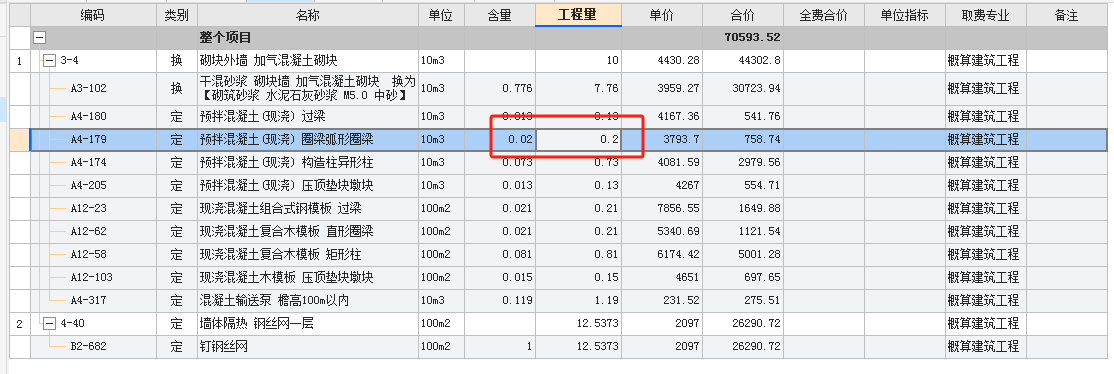This screenshot has height=374, width=1114.
Task: Click the name 预拌混凝土(现浇) 压顶垫块墩块
Action: (286, 186)
